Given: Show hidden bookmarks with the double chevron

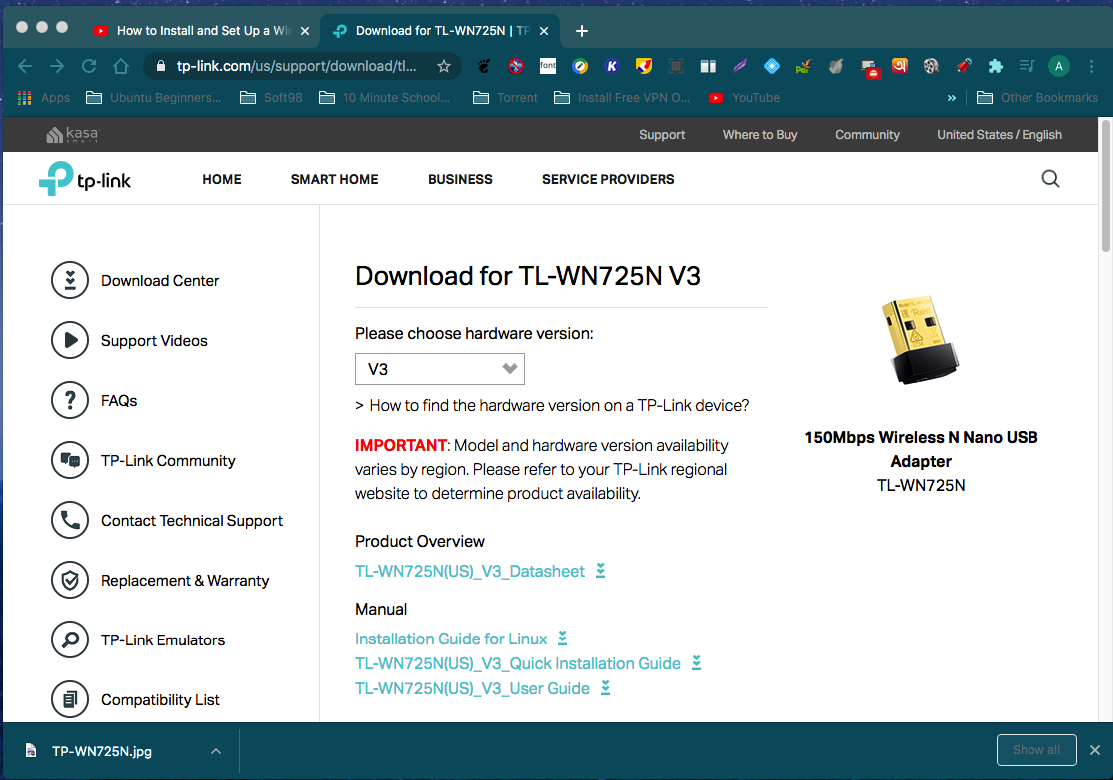Looking at the screenshot, I should [x=951, y=98].
